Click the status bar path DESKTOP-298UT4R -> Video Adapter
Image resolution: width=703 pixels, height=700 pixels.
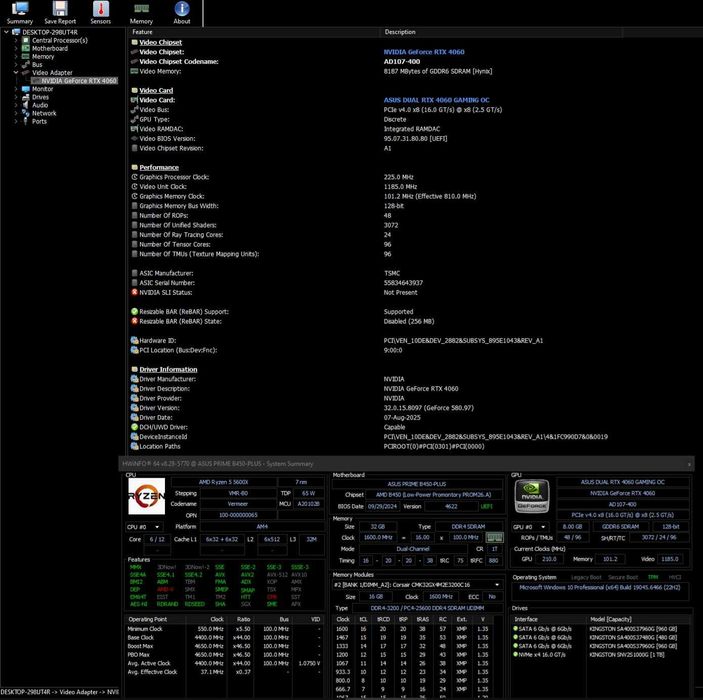60,692
